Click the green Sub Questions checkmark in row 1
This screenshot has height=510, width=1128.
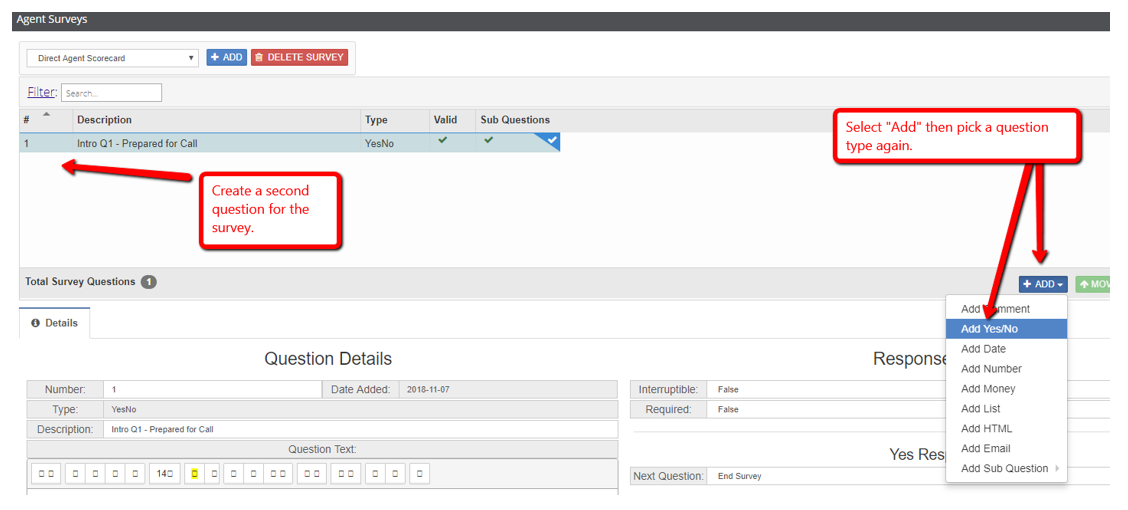(x=489, y=140)
